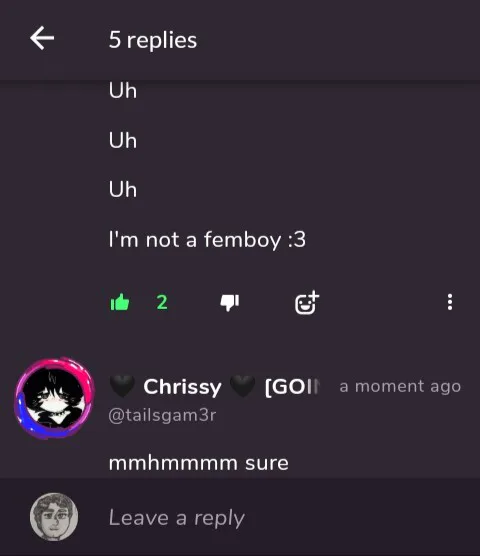This screenshot has width=480, height=556.
Task: Select the 'mmhmmmm sure' reply text
Action: click(x=199, y=463)
